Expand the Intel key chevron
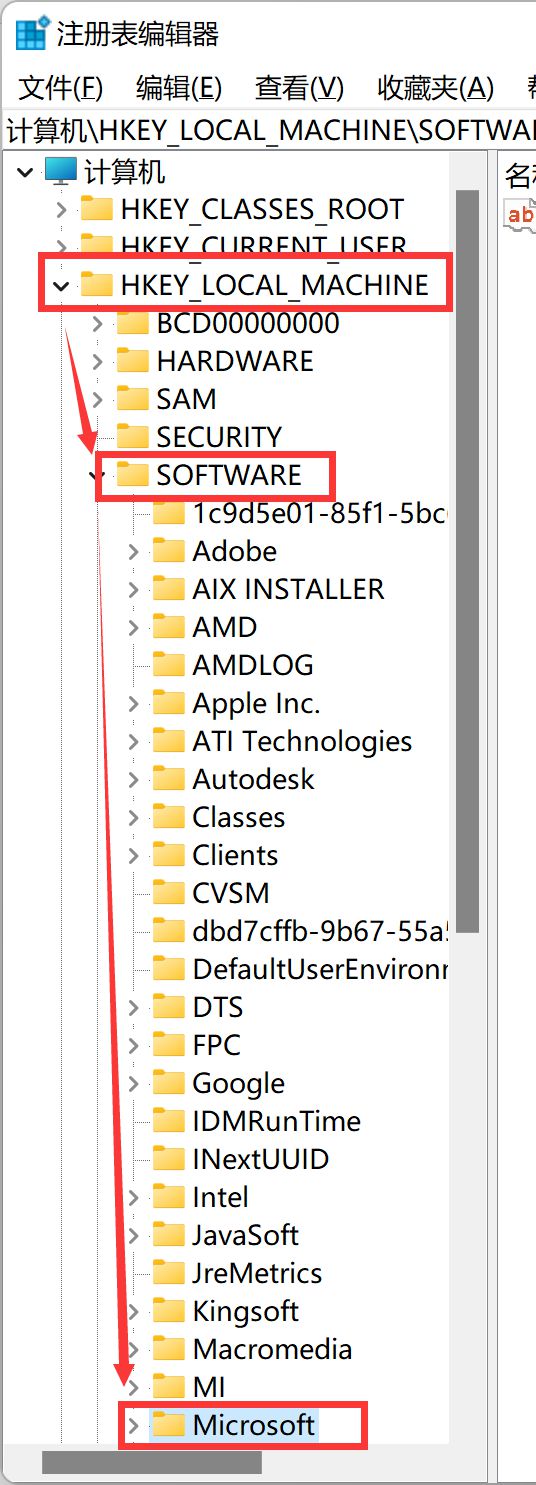Image resolution: width=536 pixels, height=1485 pixels. click(133, 1197)
